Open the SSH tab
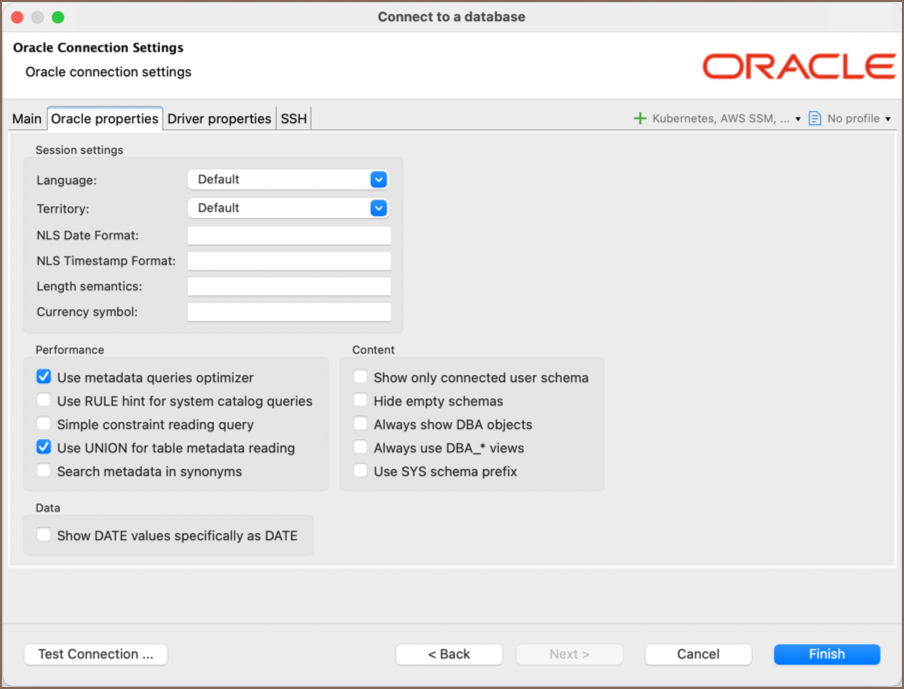904x689 pixels. [293, 118]
